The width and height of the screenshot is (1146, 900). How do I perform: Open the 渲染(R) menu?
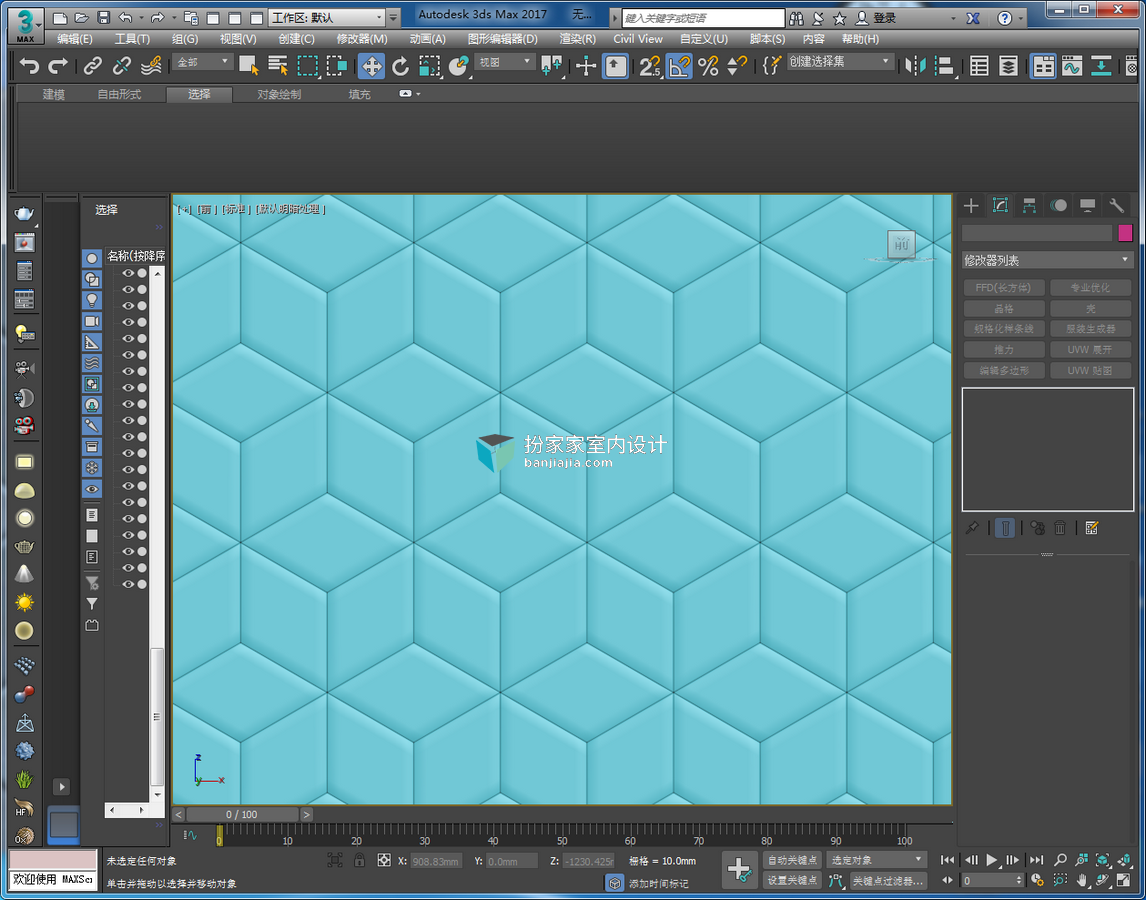577,39
